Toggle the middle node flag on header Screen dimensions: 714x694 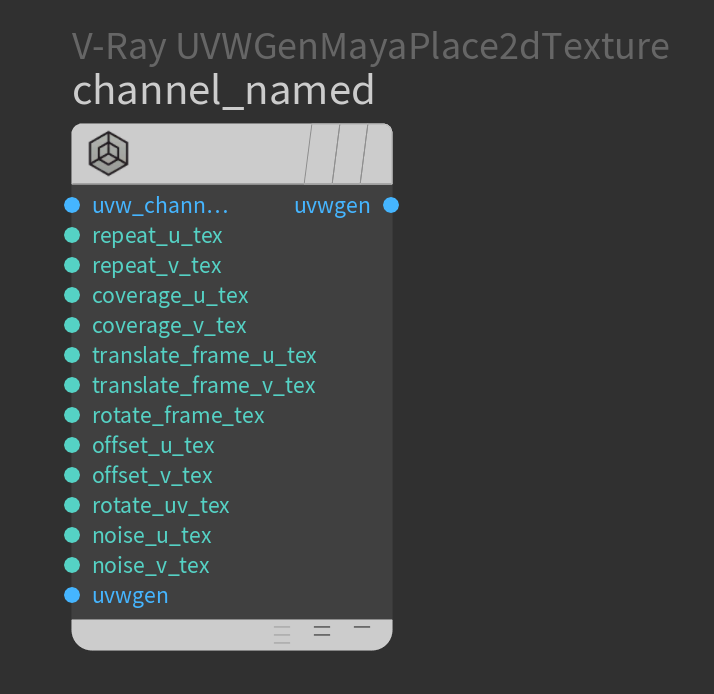[350, 153]
